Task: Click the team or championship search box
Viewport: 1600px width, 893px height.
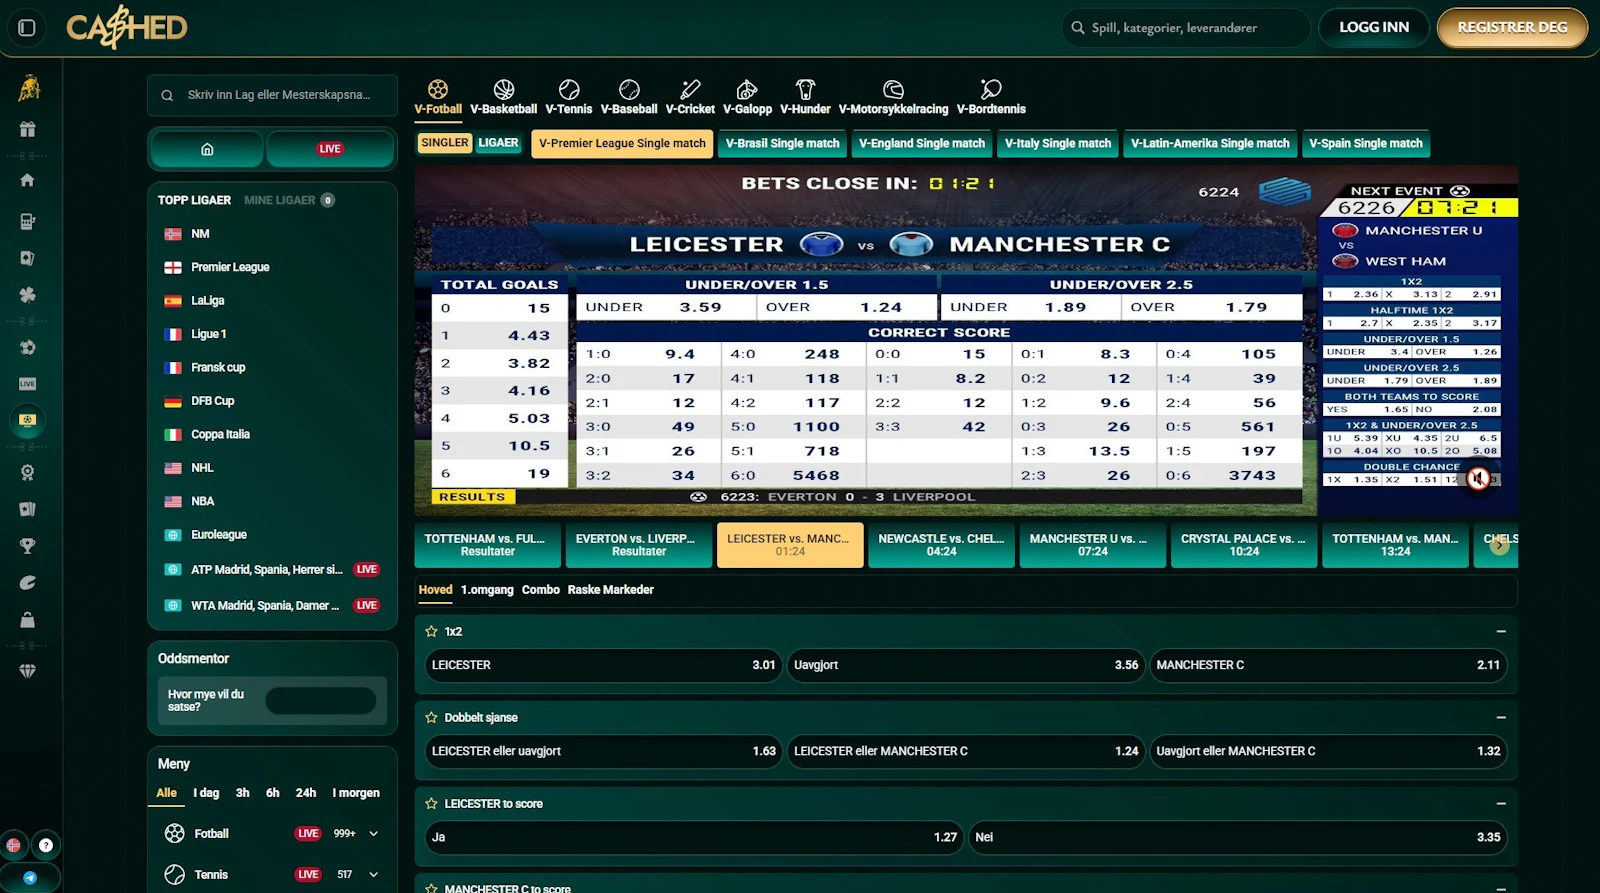Action: pos(272,95)
